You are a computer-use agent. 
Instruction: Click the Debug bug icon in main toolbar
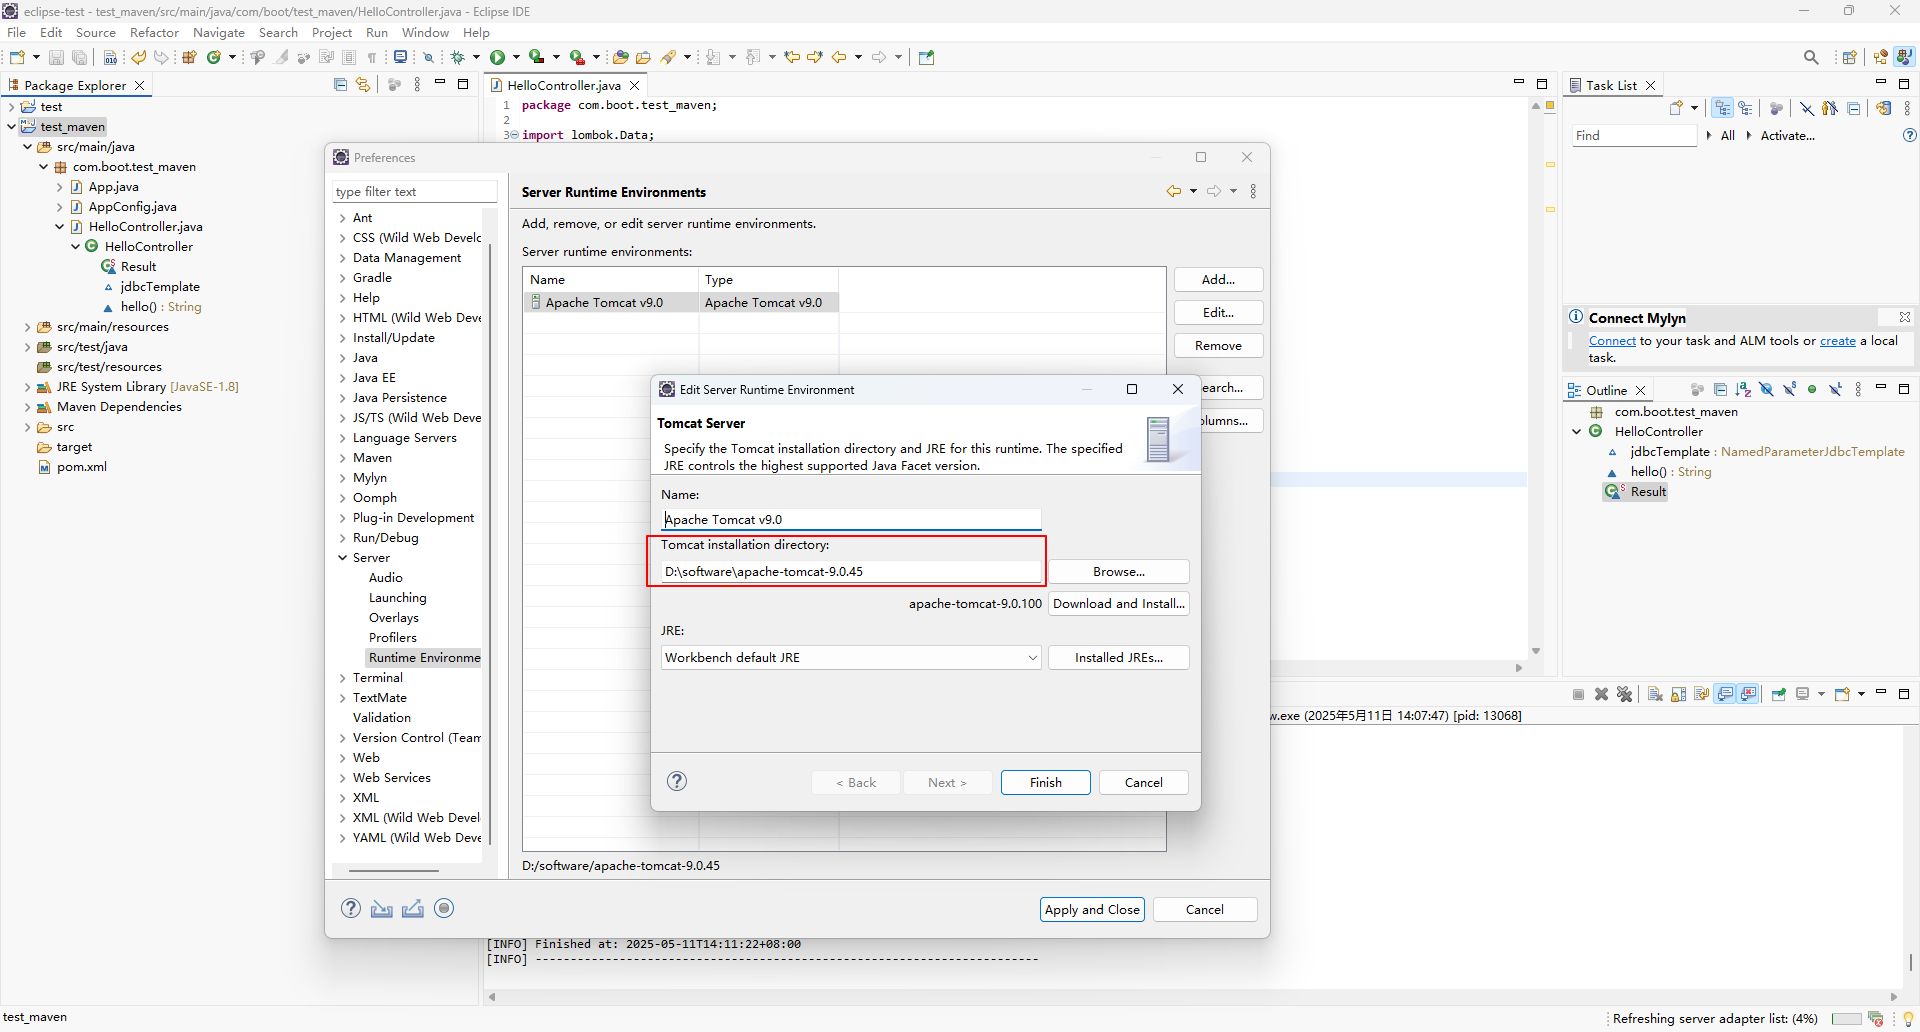457,57
